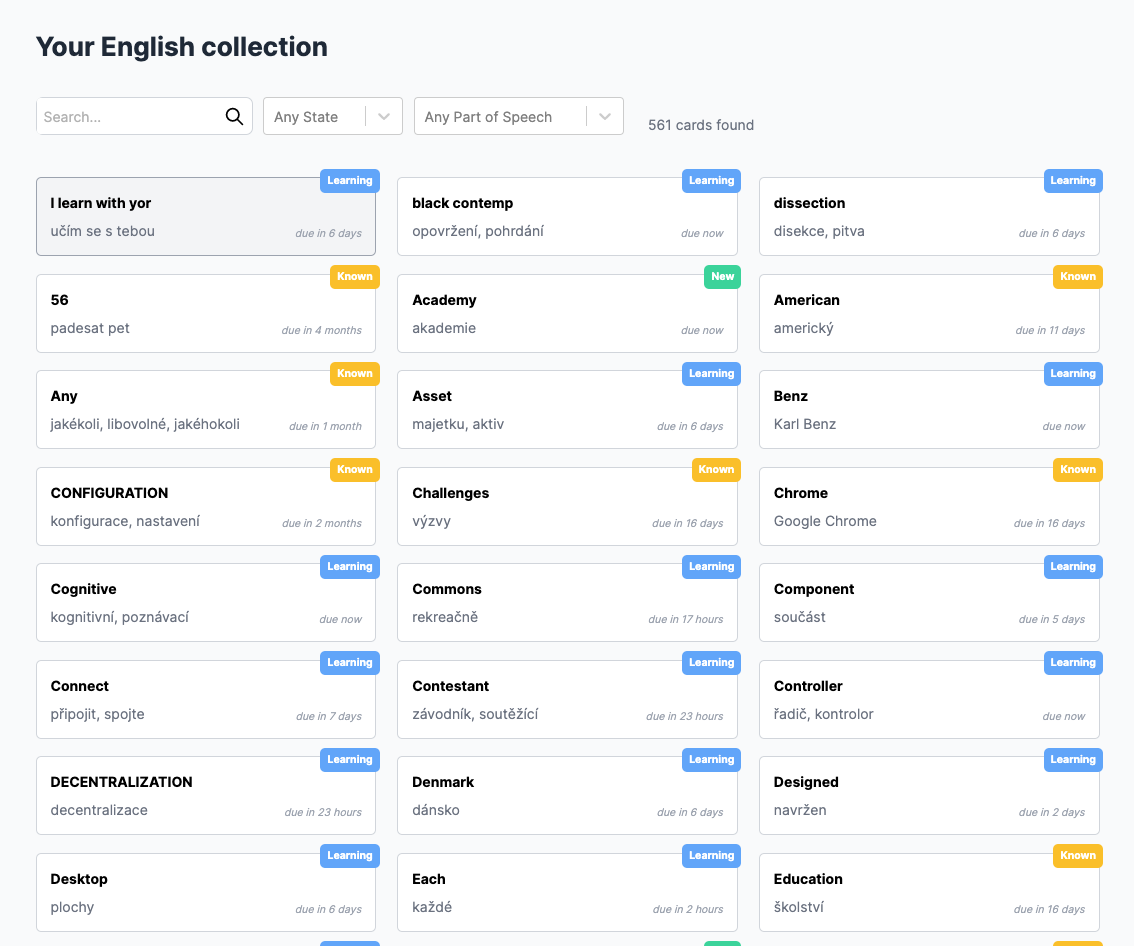Click the Known badge on Education card
The image size is (1134, 946).
(1077, 856)
